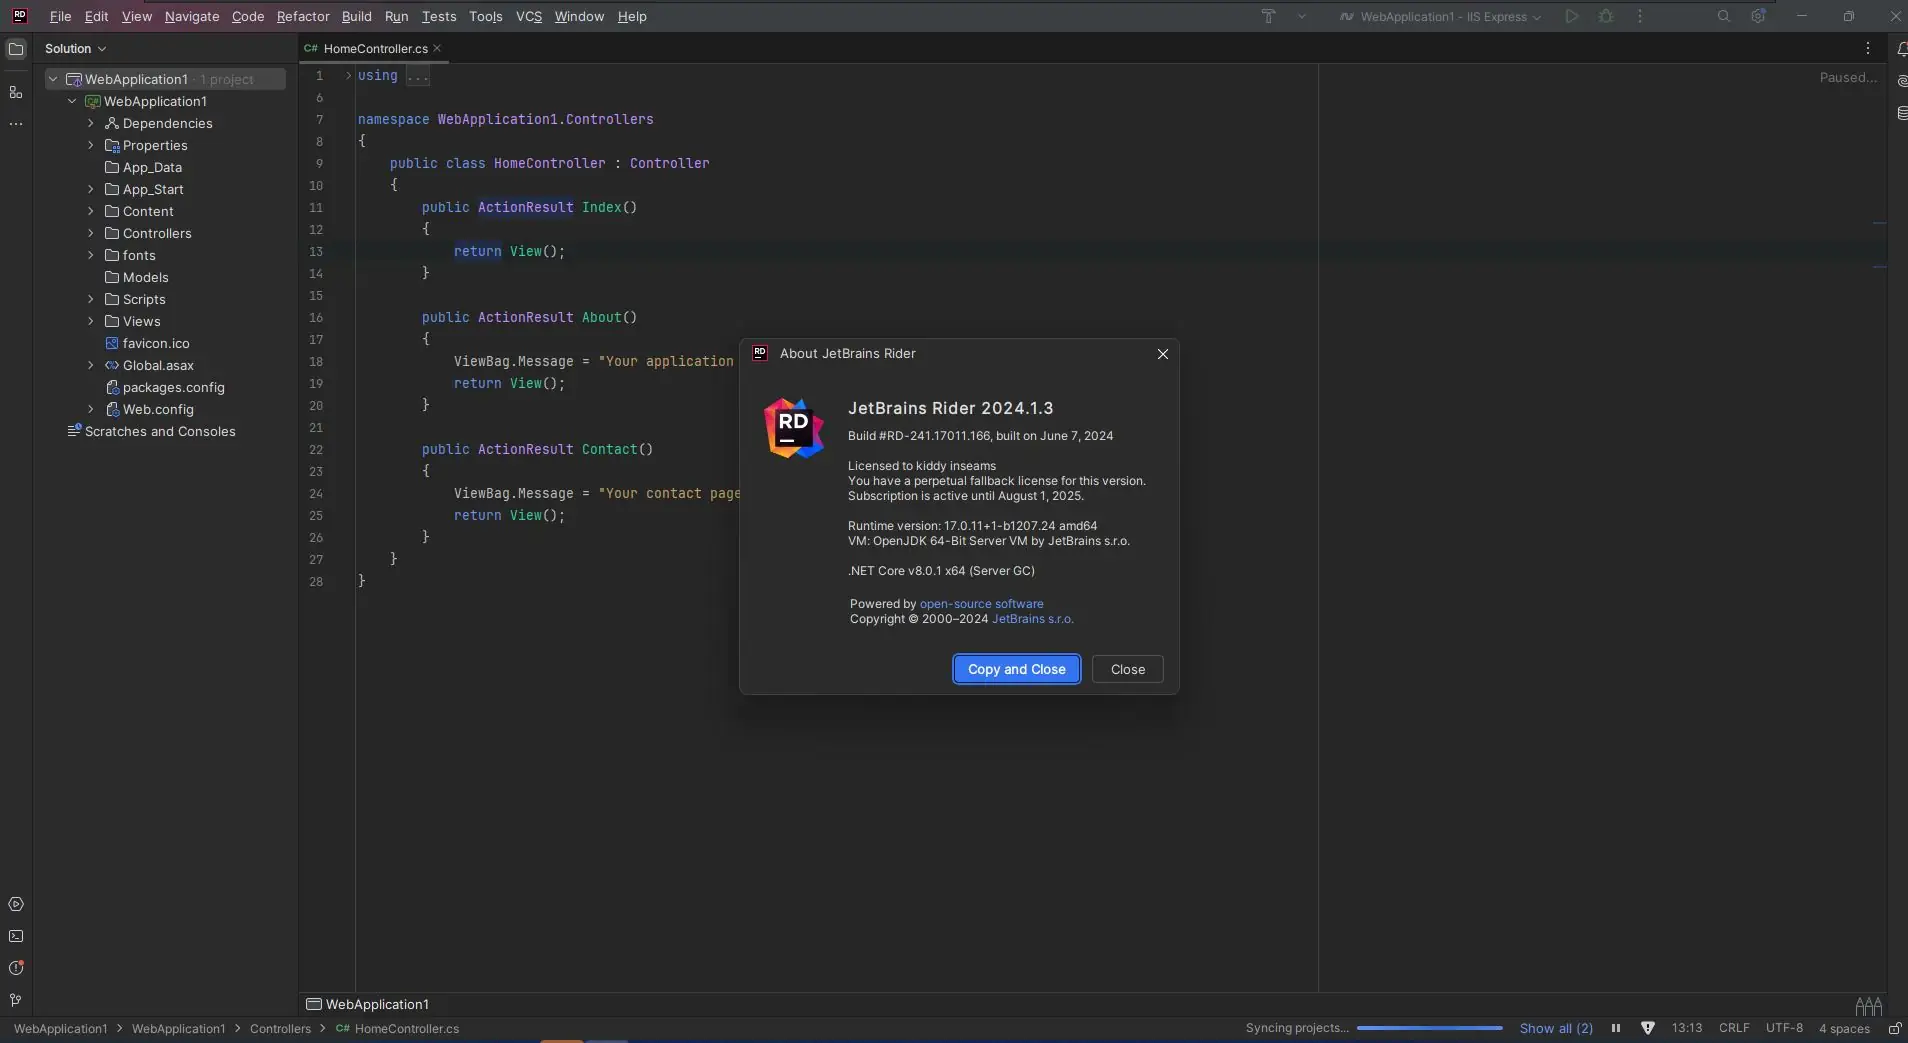The height and width of the screenshot is (1043, 1908).
Task: Click the Build hammer icon
Action: point(1268,16)
